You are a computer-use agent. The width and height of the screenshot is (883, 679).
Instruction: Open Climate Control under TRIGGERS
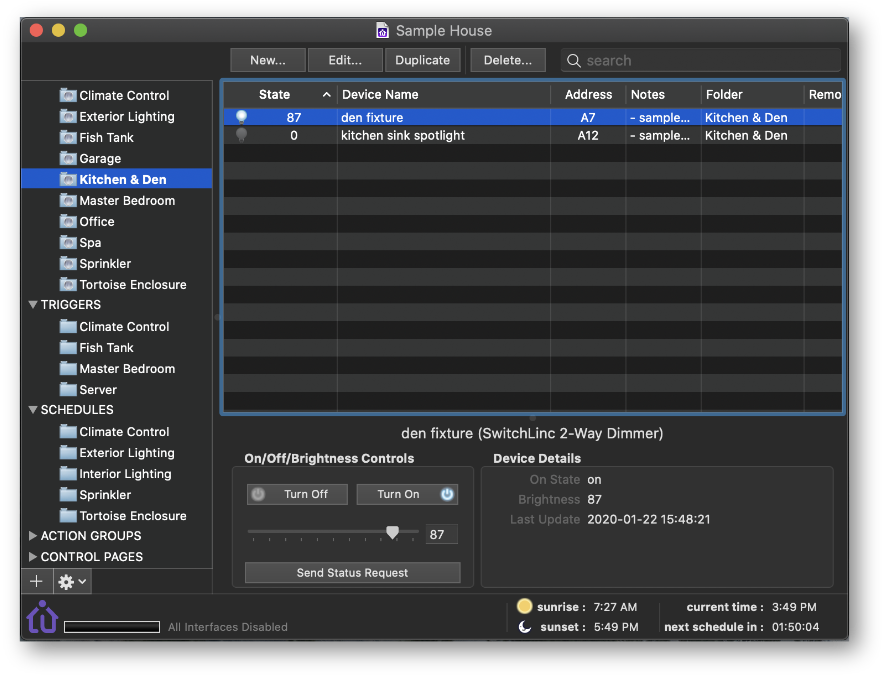pyautogui.click(x=124, y=327)
